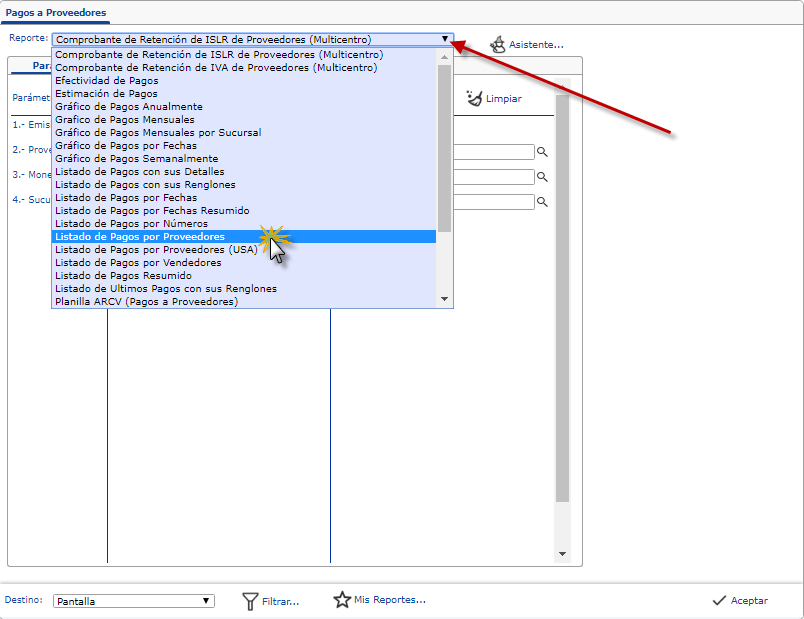Choose Listado de Pagos con sus Renglones

245,185
